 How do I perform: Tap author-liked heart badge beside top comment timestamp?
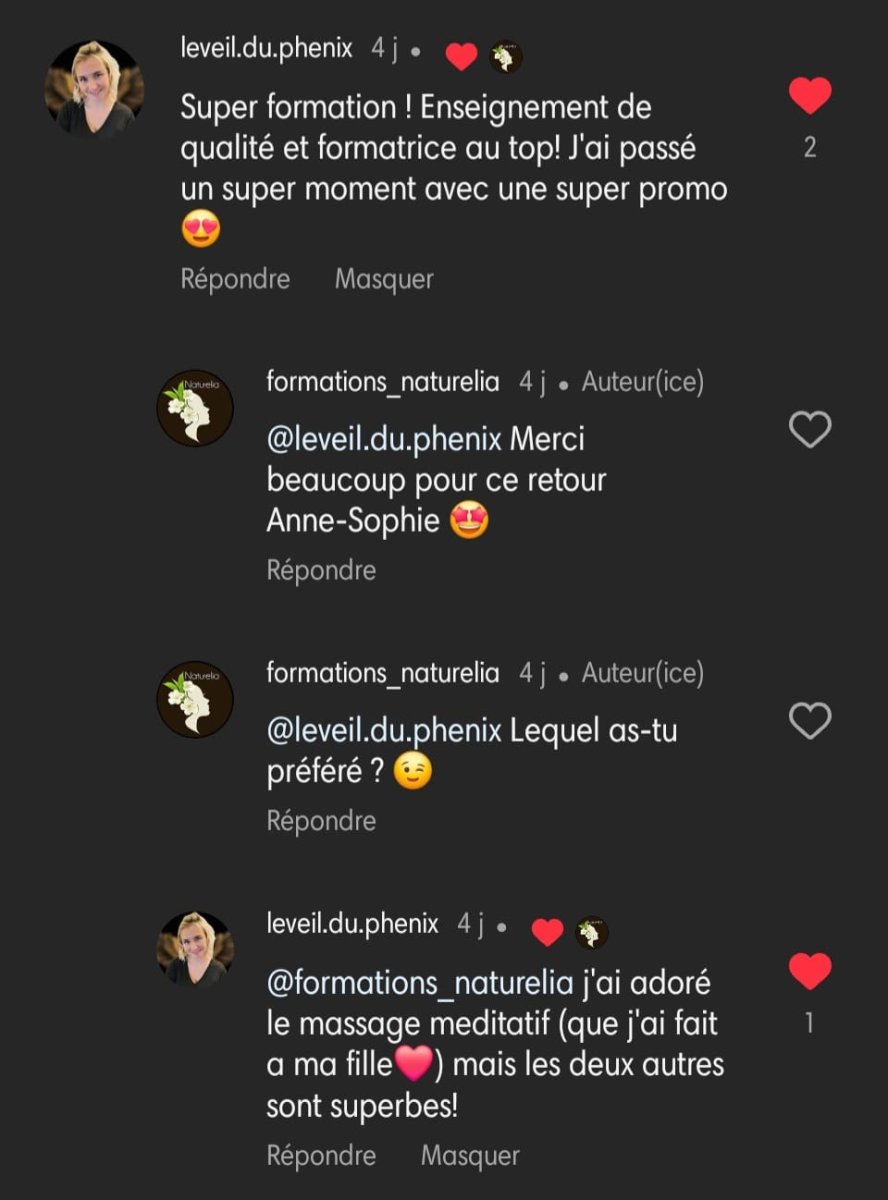(461, 57)
